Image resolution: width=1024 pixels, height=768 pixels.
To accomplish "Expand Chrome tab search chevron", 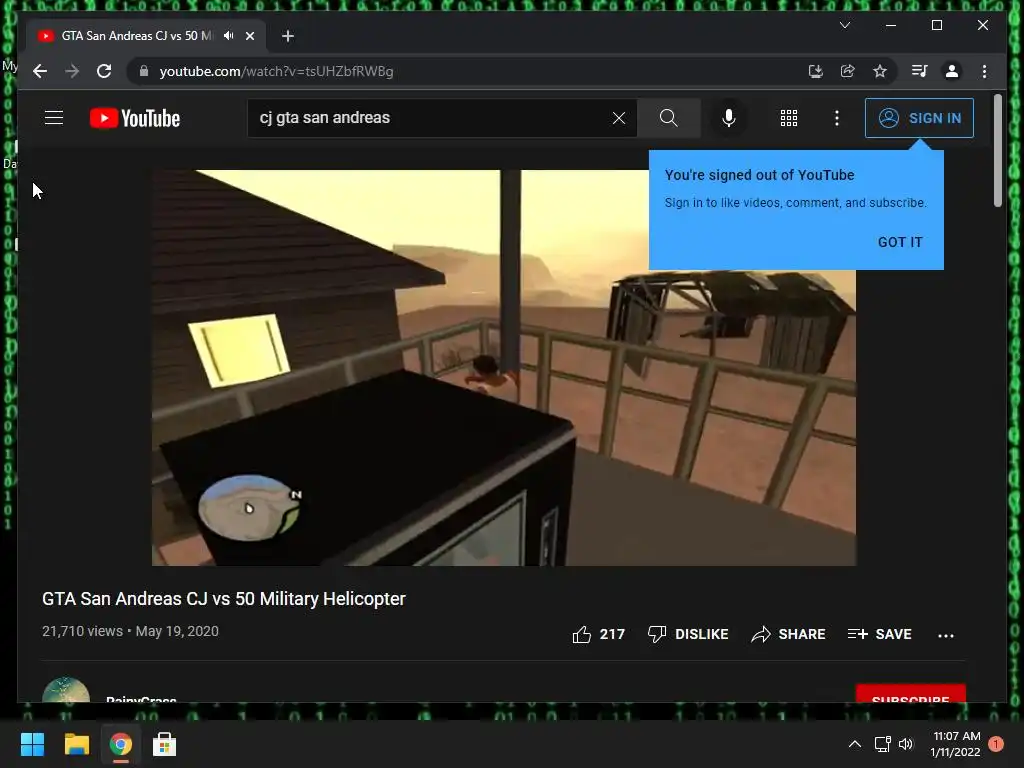I will click(844, 25).
